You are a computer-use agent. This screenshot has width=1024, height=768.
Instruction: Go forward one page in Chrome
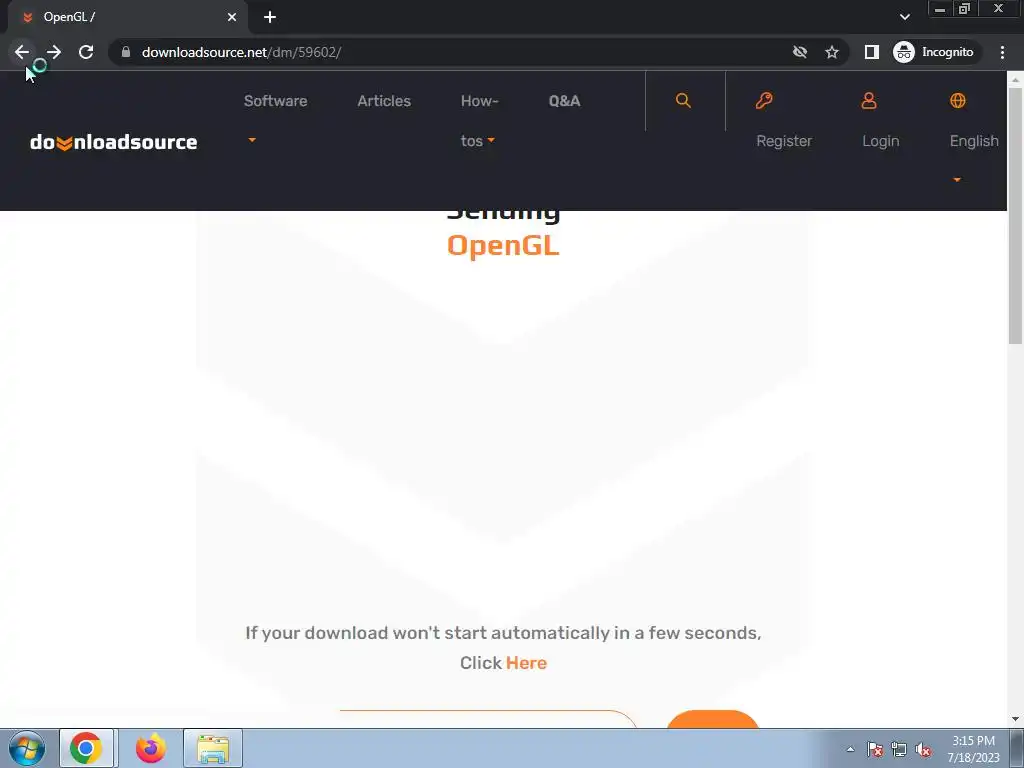54,52
